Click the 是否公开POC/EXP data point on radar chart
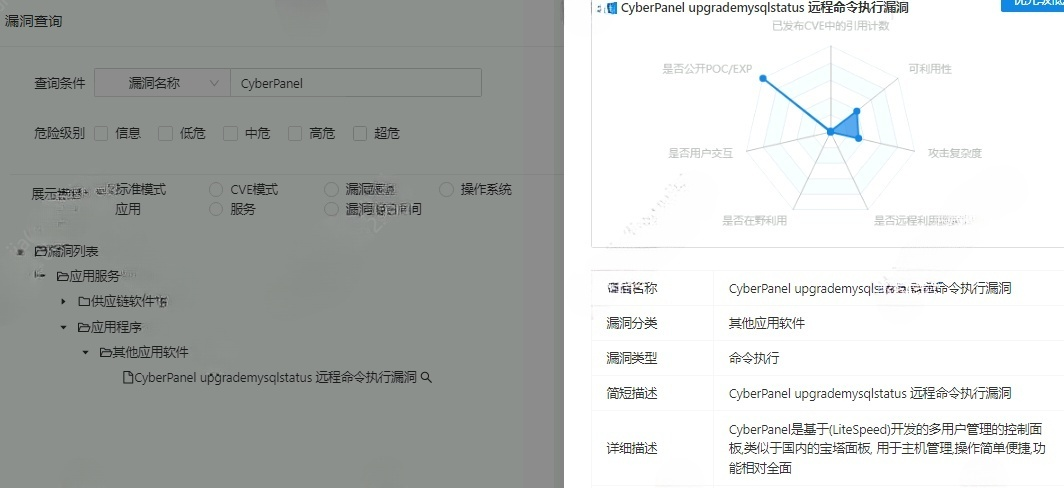 tap(762, 78)
